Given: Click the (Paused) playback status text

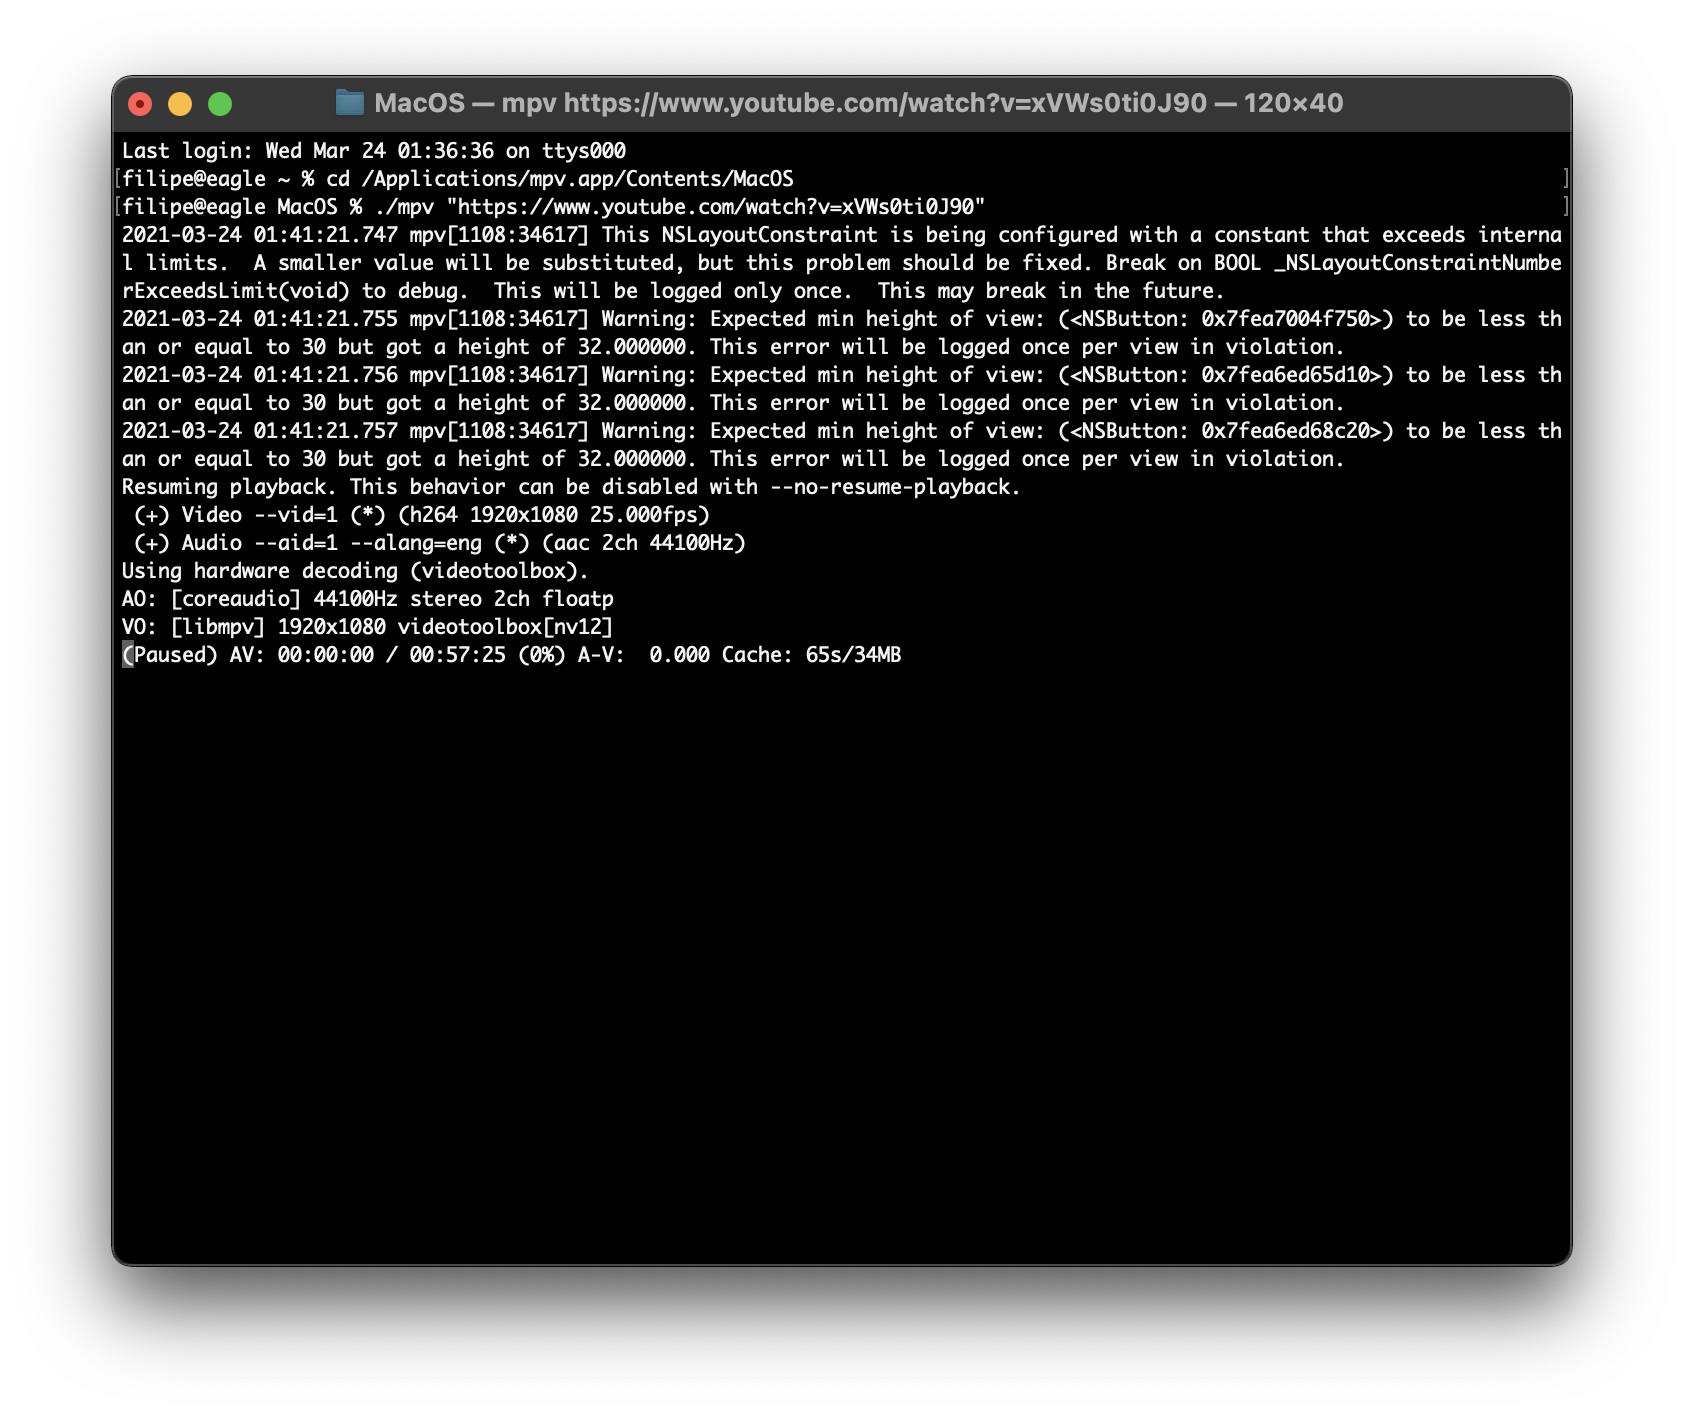Looking at the screenshot, I should (170, 654).
